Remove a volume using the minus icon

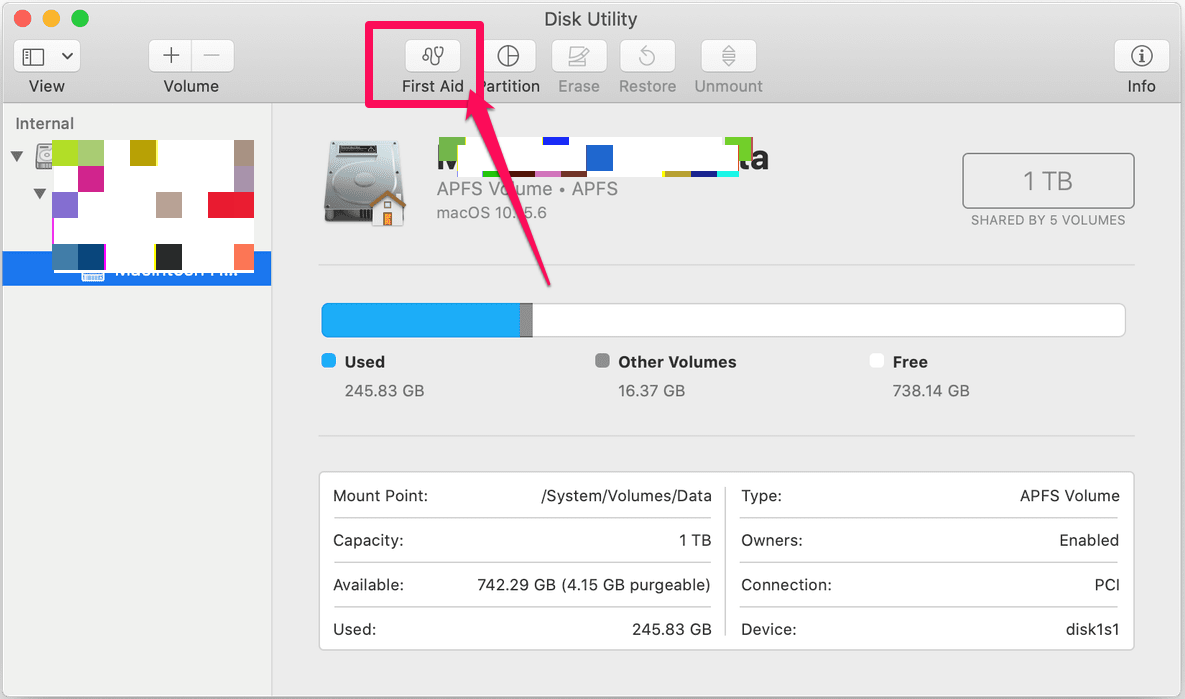click(211, 55)
